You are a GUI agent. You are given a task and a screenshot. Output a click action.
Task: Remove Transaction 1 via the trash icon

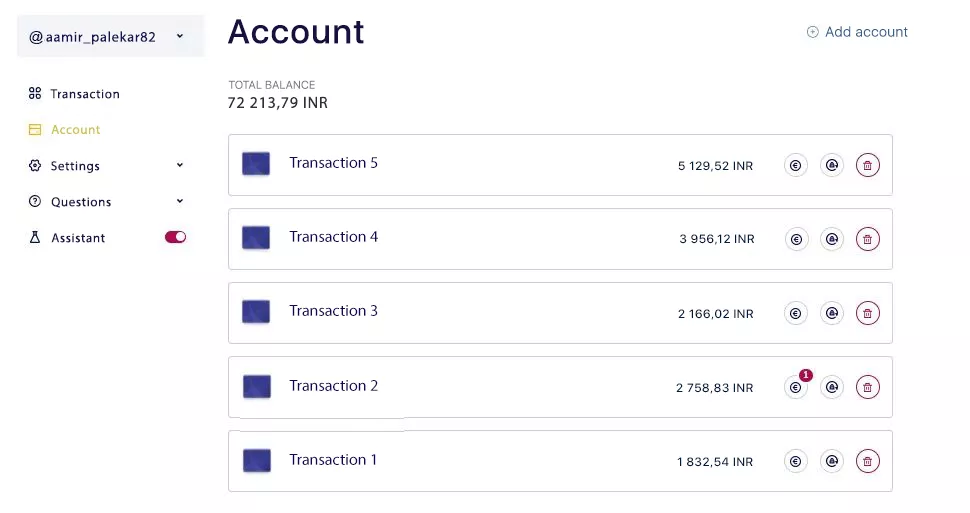click(x=867, y=461)
